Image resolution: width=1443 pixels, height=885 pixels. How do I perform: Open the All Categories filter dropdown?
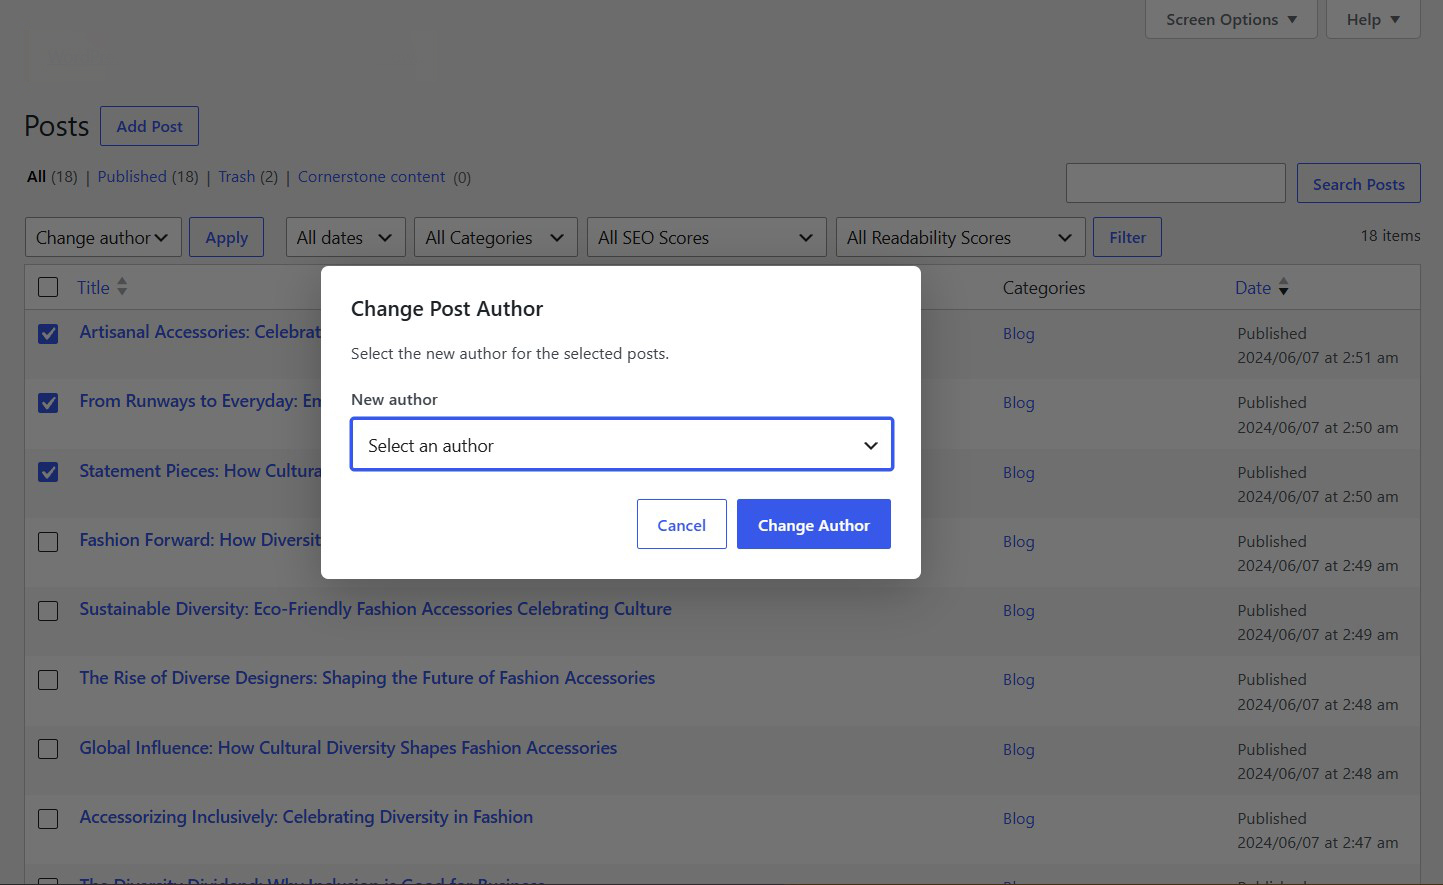tap(495, 237)
